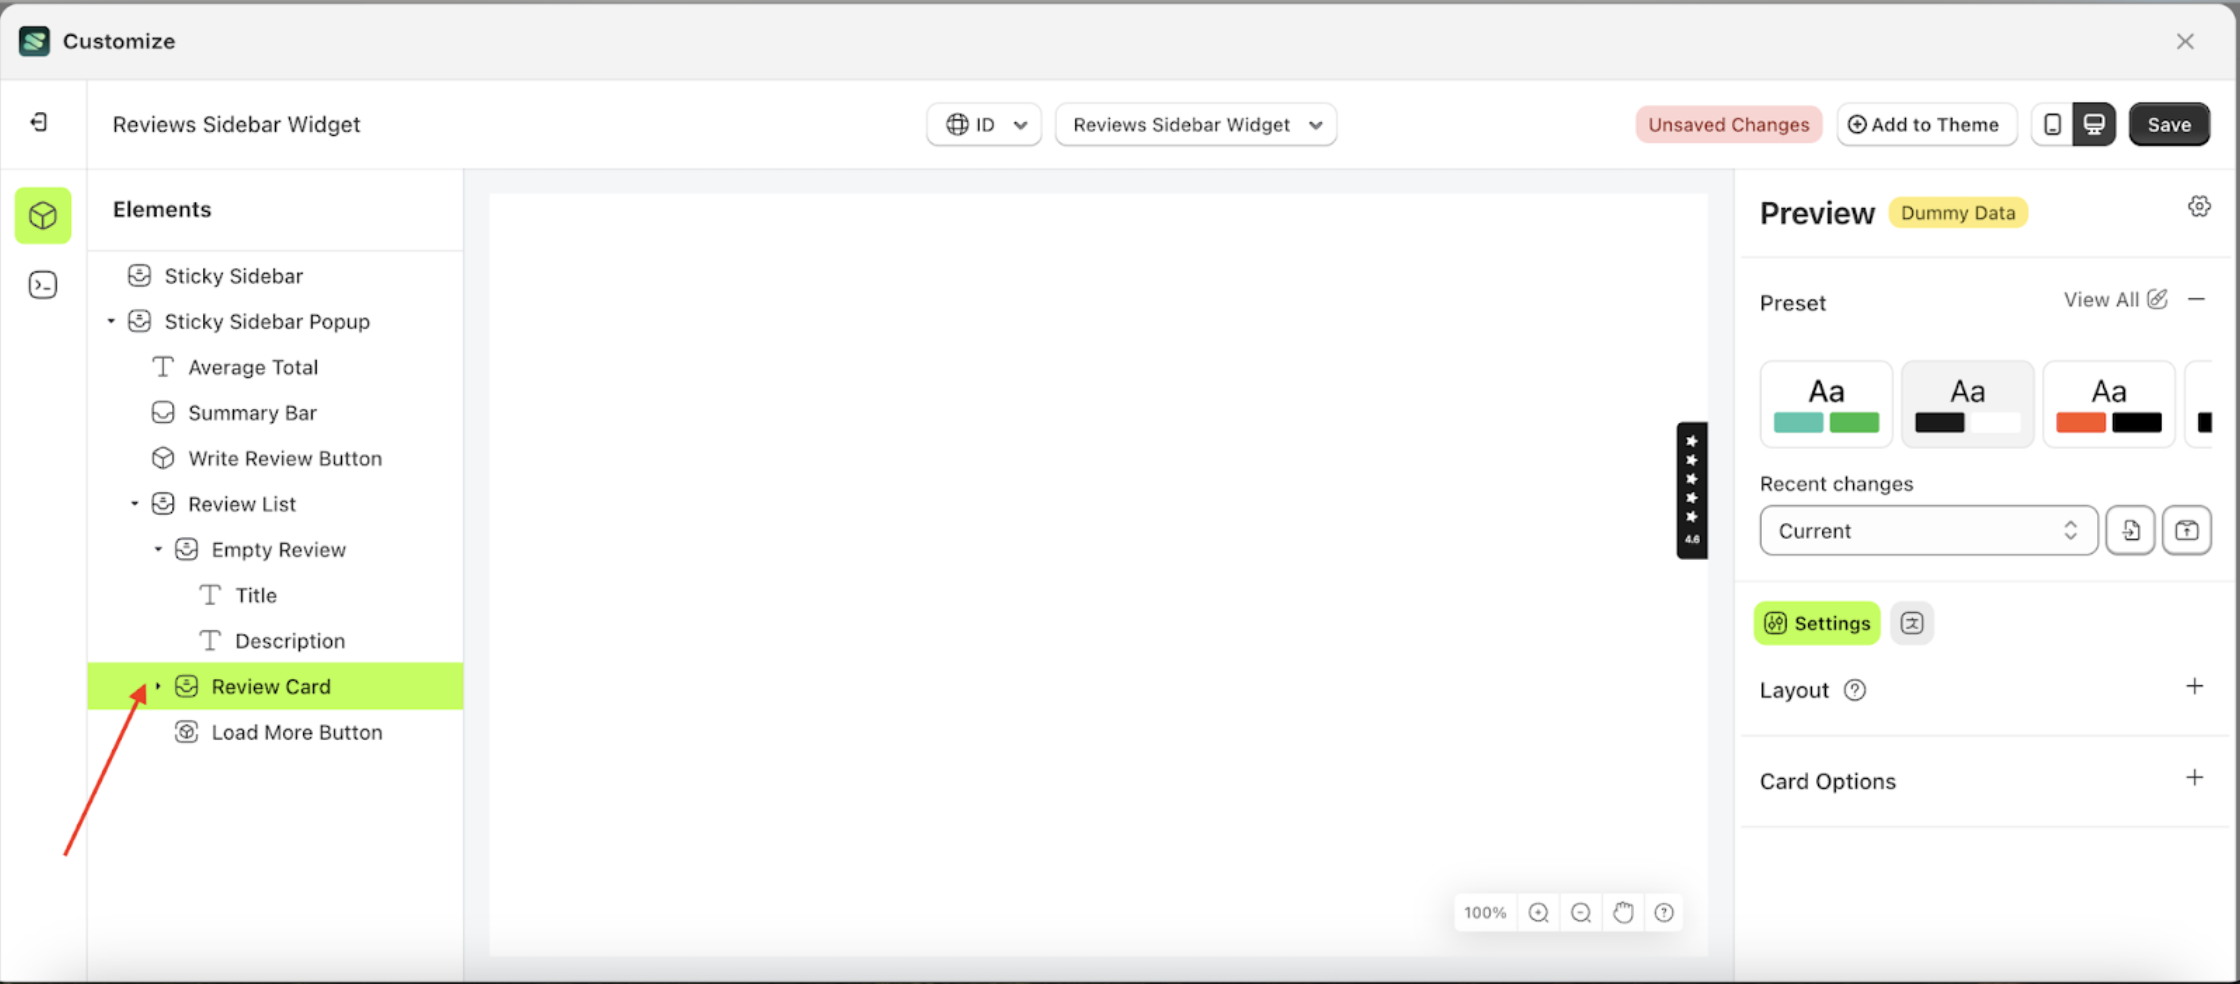This screenshot has height=984, width=2240.
Task: Select the hand pan tool icon
Action: [x=1622, y=912]
